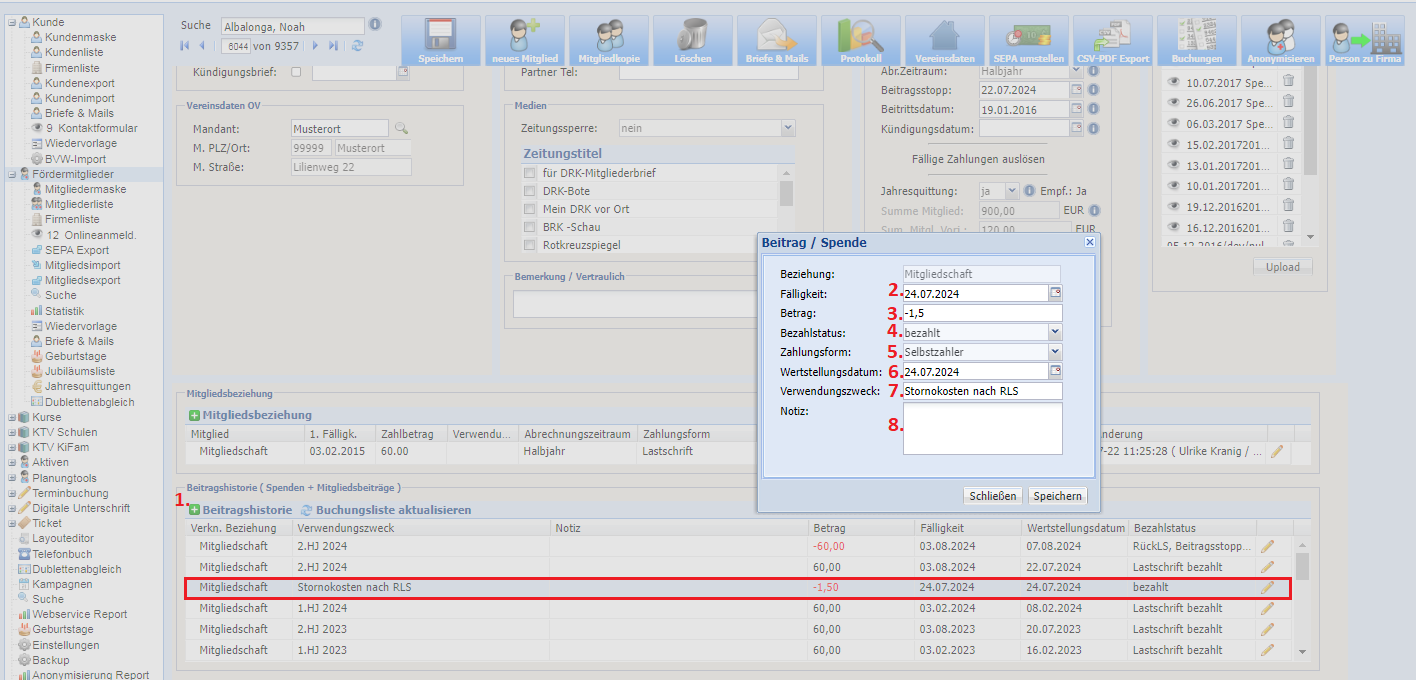Click the CSV-PDF Export toolbar icon
This screenshot has height=680, width=1416.
click(1112, 41)
